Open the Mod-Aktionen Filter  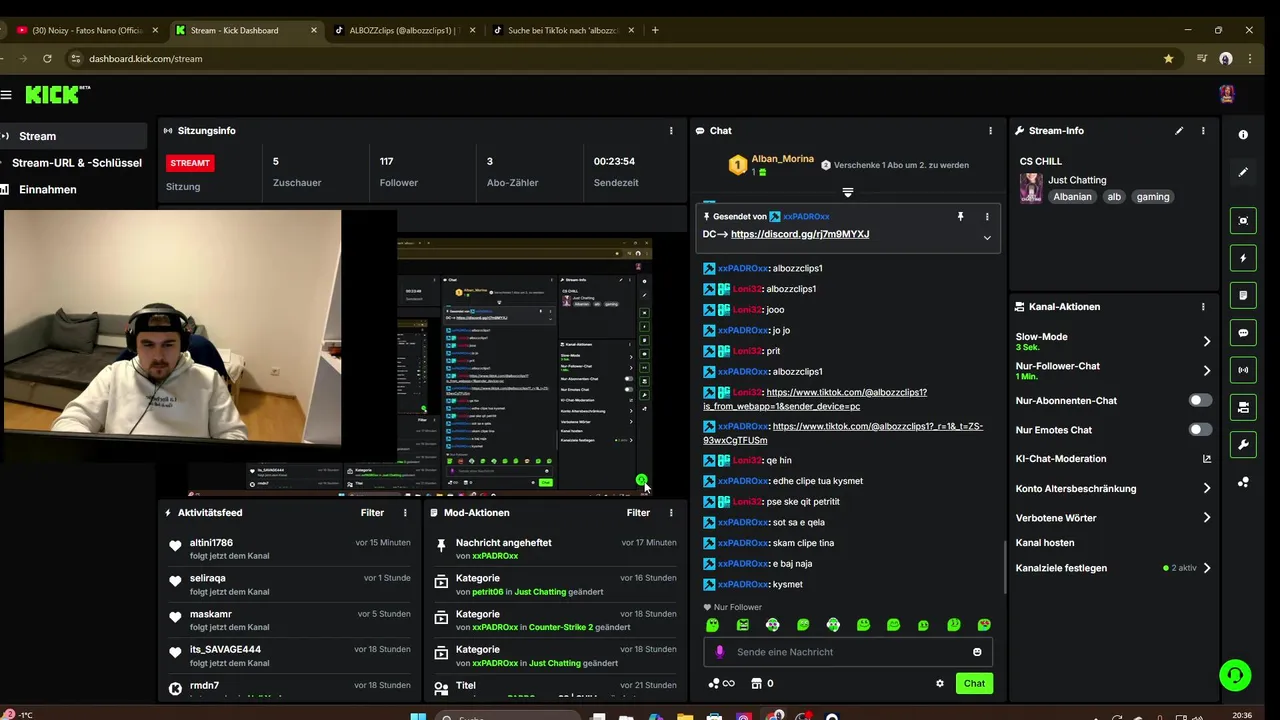coord(638,513)
